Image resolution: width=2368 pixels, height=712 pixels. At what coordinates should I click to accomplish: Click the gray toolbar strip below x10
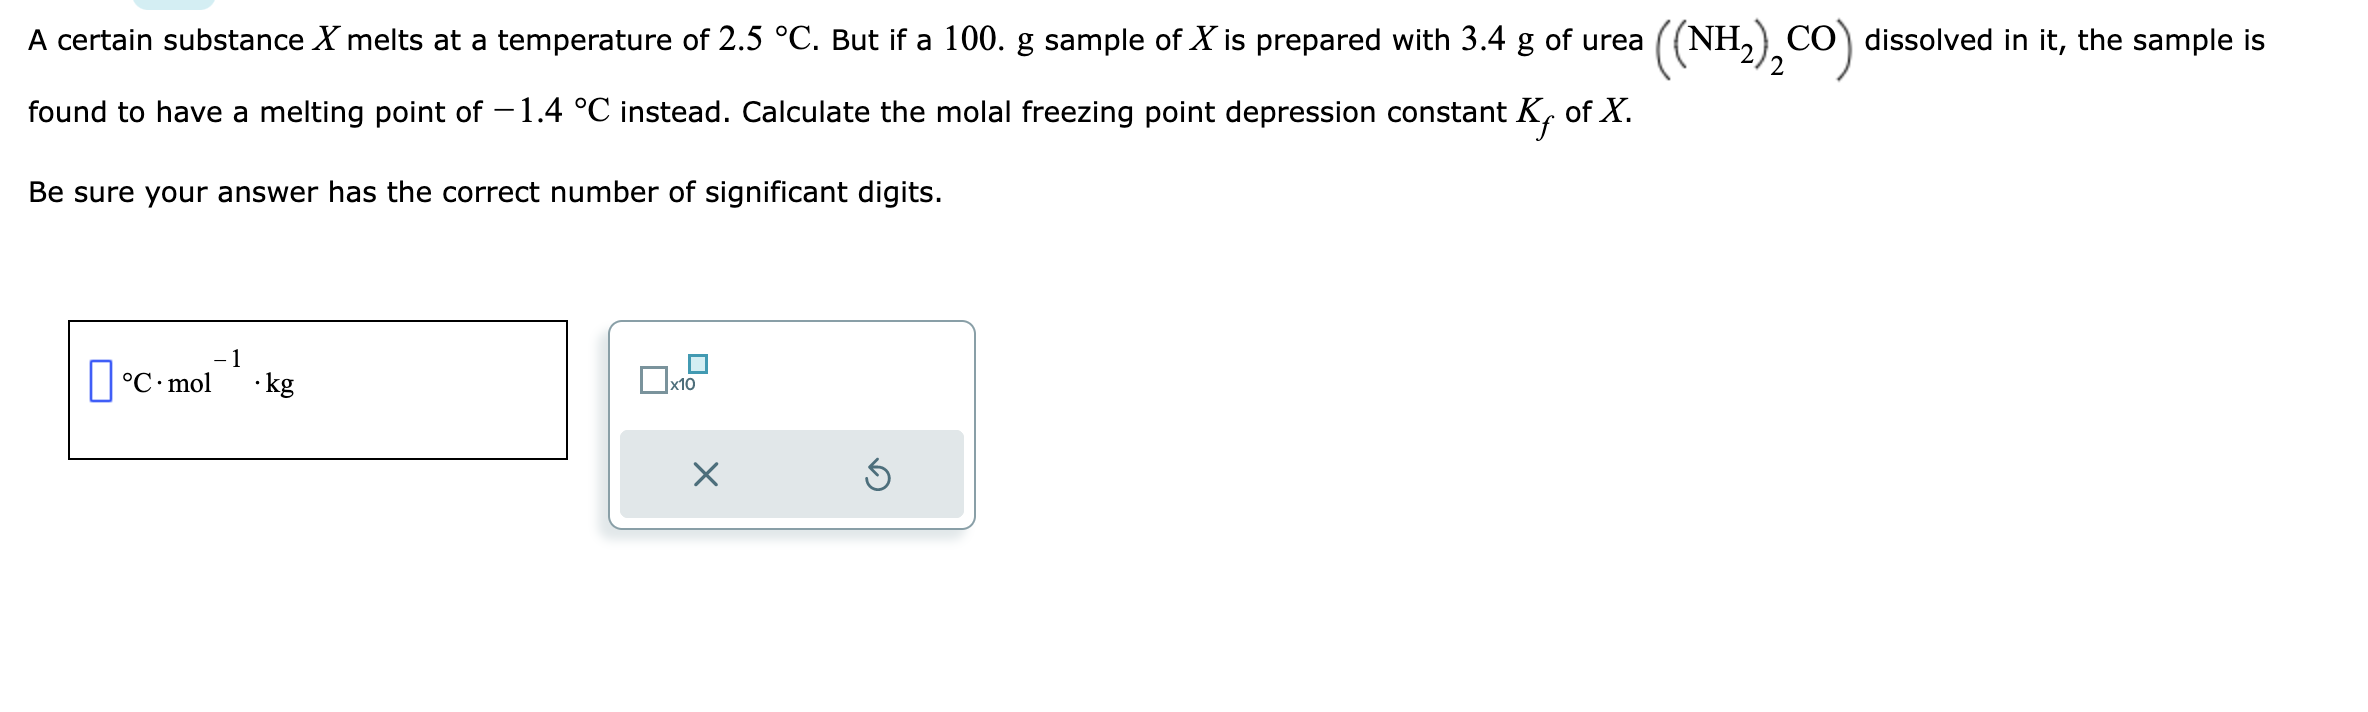point(791,478)
